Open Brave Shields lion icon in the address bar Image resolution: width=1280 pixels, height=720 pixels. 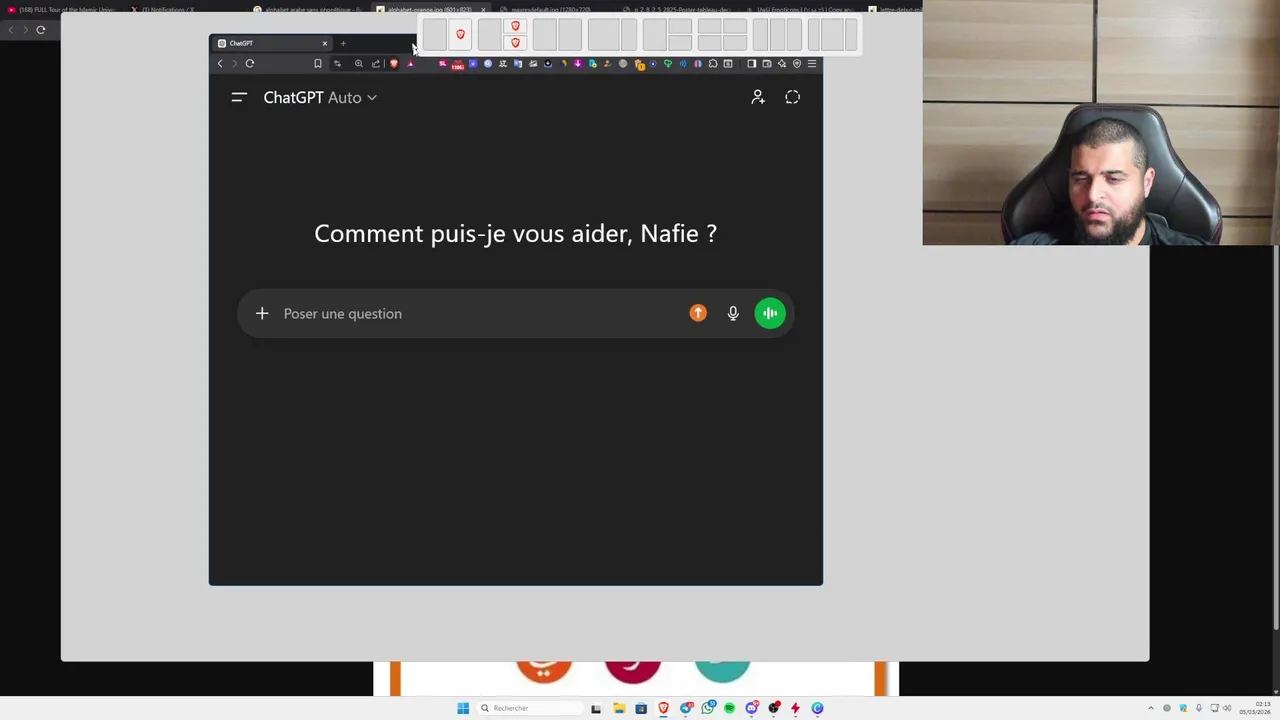coord(394,63)
